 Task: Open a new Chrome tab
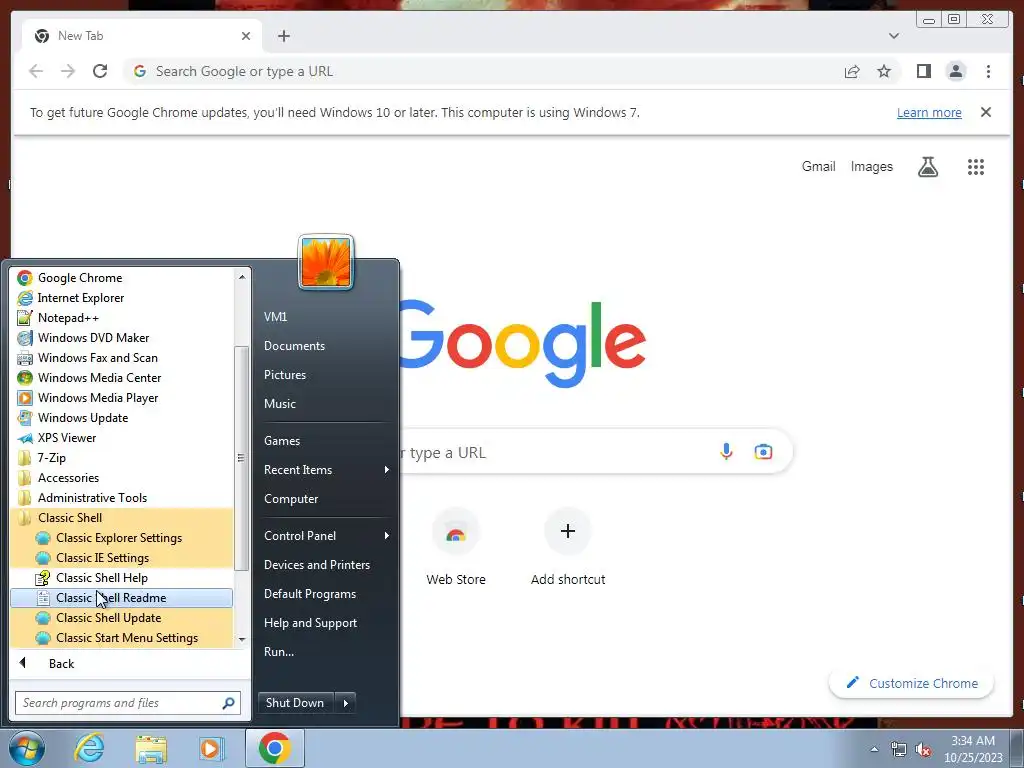pyautogui.click(x=283, y=36)
